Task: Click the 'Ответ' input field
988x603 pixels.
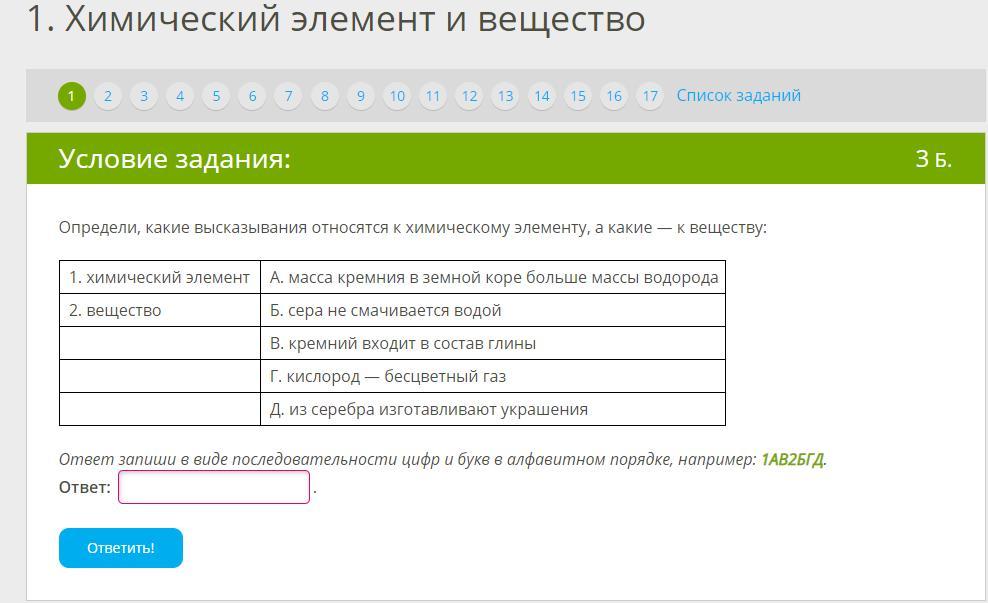Action: [214, 487]
